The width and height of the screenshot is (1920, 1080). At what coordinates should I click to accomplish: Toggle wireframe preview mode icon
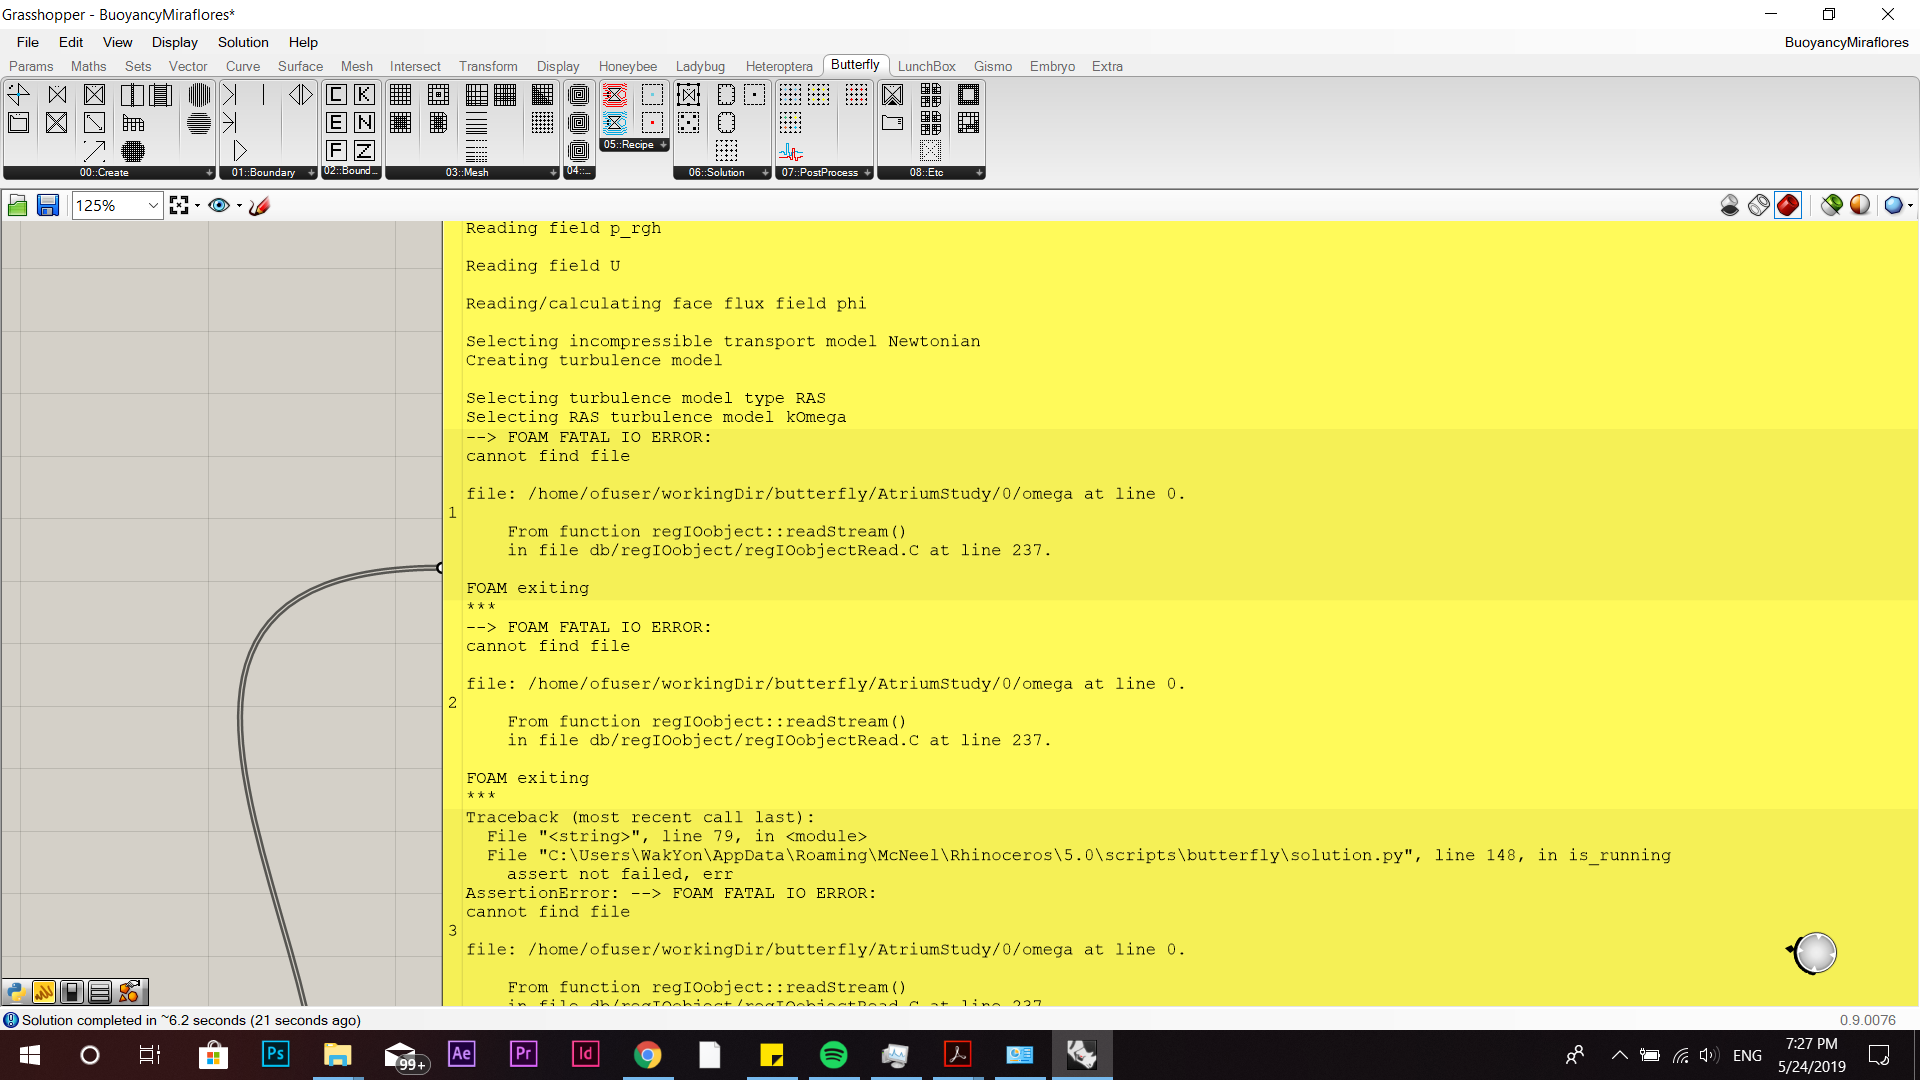1759,206
